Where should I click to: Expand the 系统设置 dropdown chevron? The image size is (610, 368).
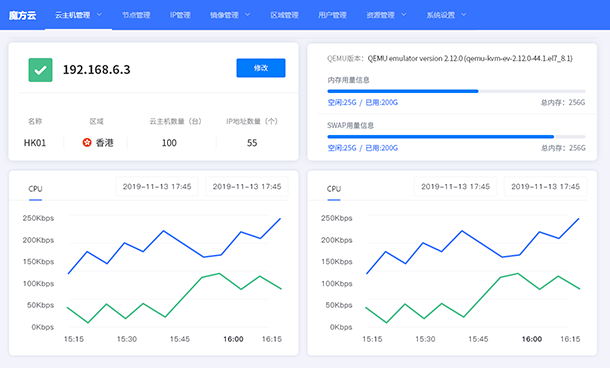coord(464,15)
